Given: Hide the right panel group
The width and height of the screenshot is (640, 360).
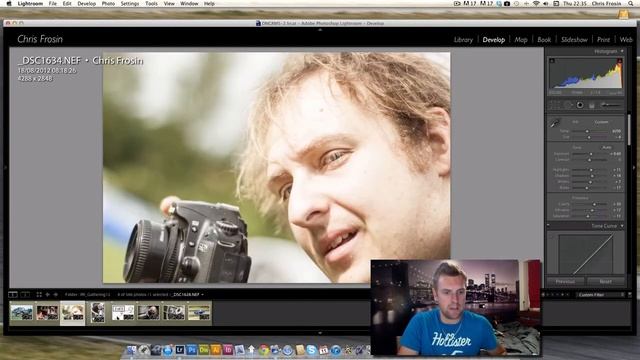Looking at the screenshot, I should click(634, 167).
